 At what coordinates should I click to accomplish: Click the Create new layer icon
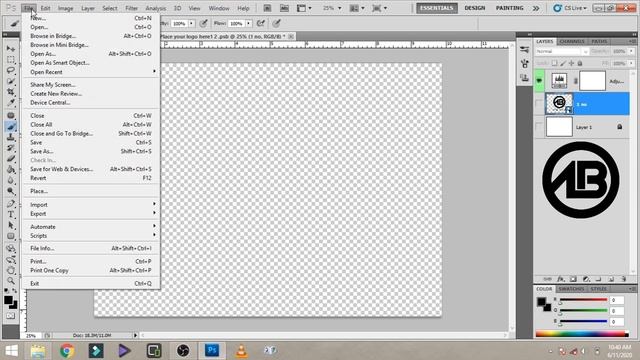tap(611, 279)
